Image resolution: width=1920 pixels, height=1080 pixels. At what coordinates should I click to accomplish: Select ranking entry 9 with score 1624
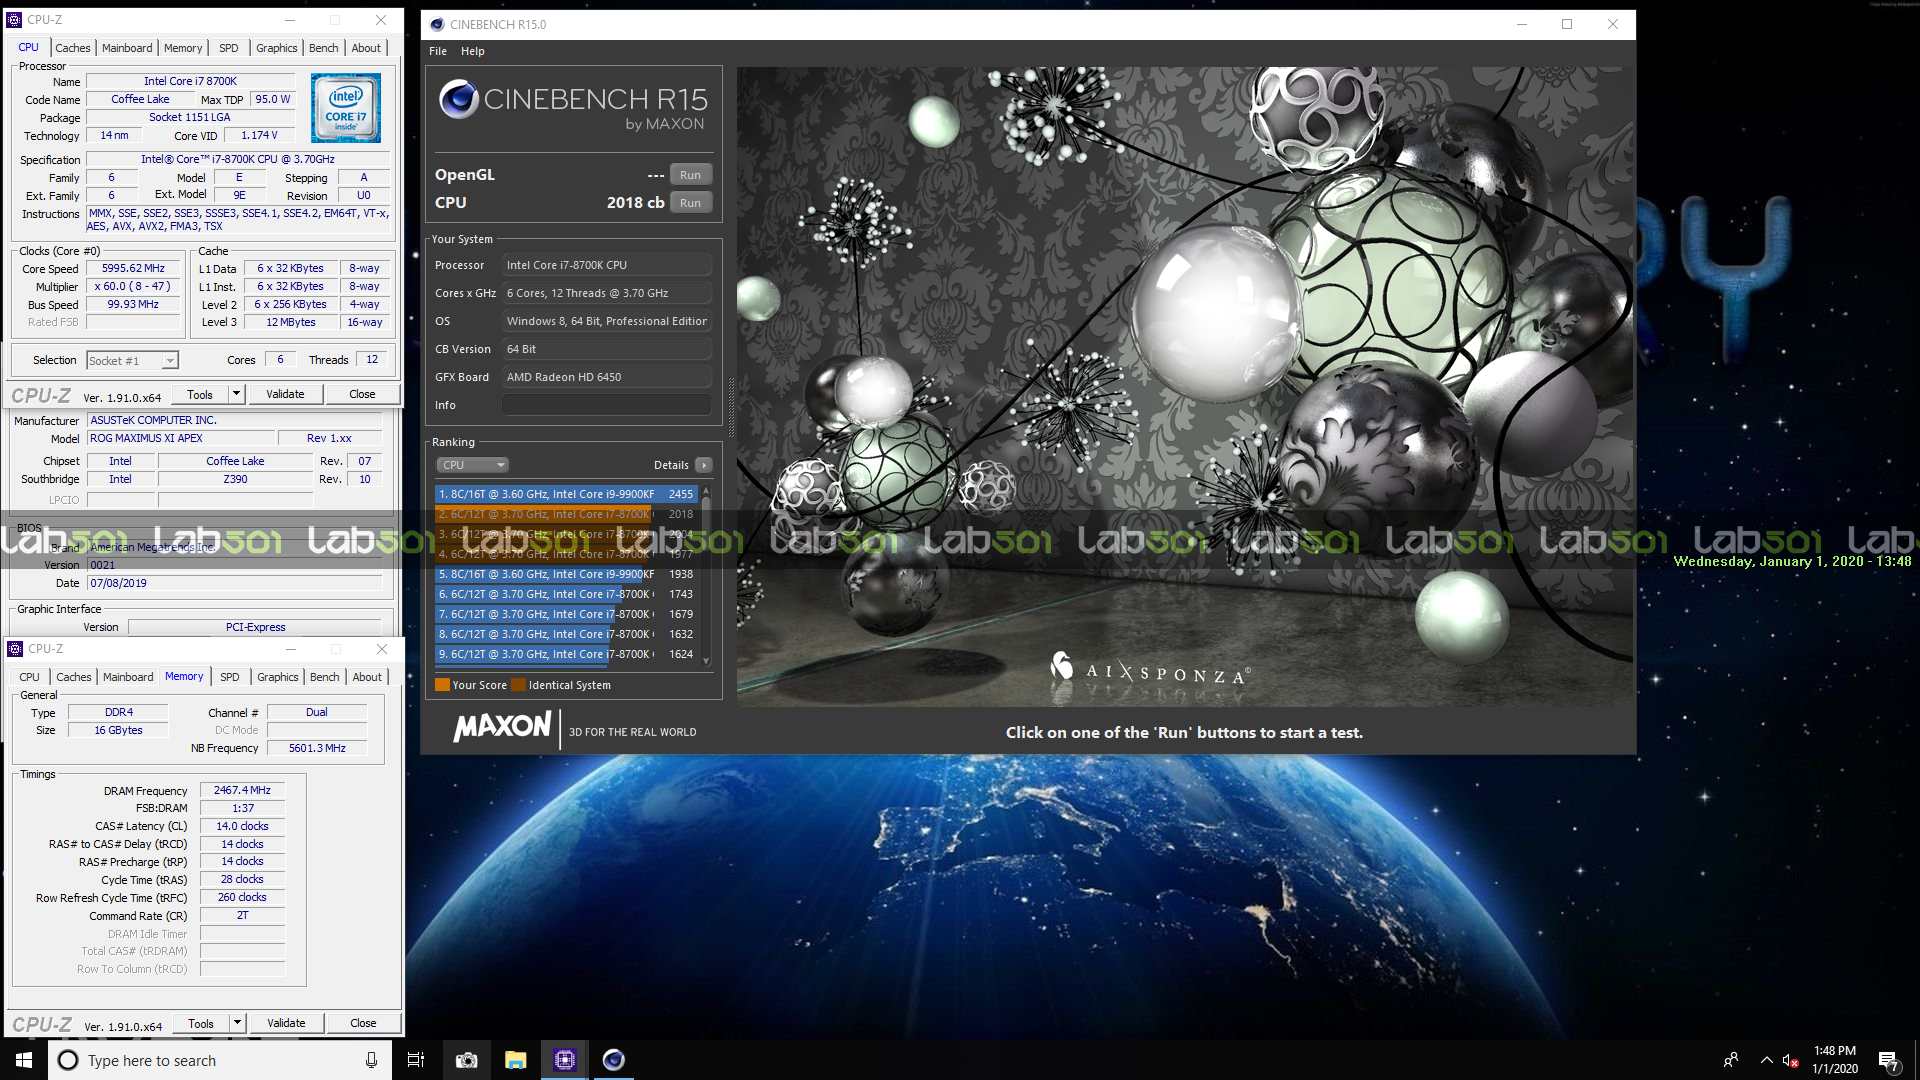[x=566, y=654]
